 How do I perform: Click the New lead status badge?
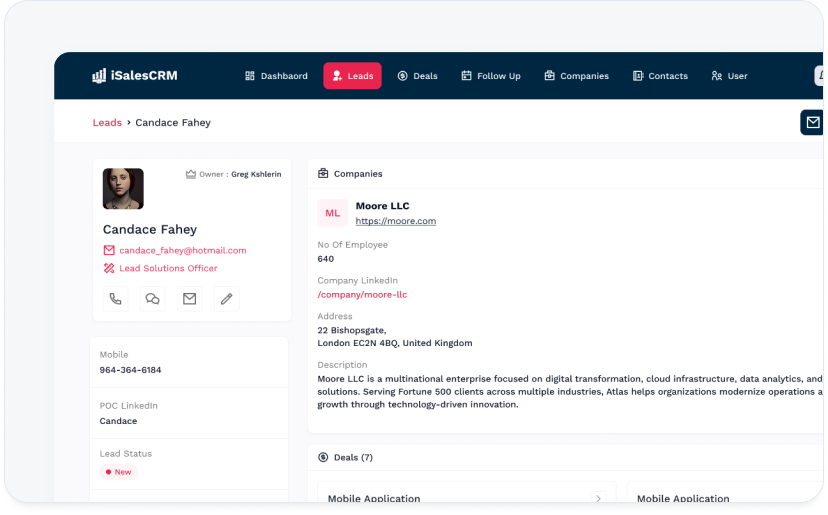[118, 472]
